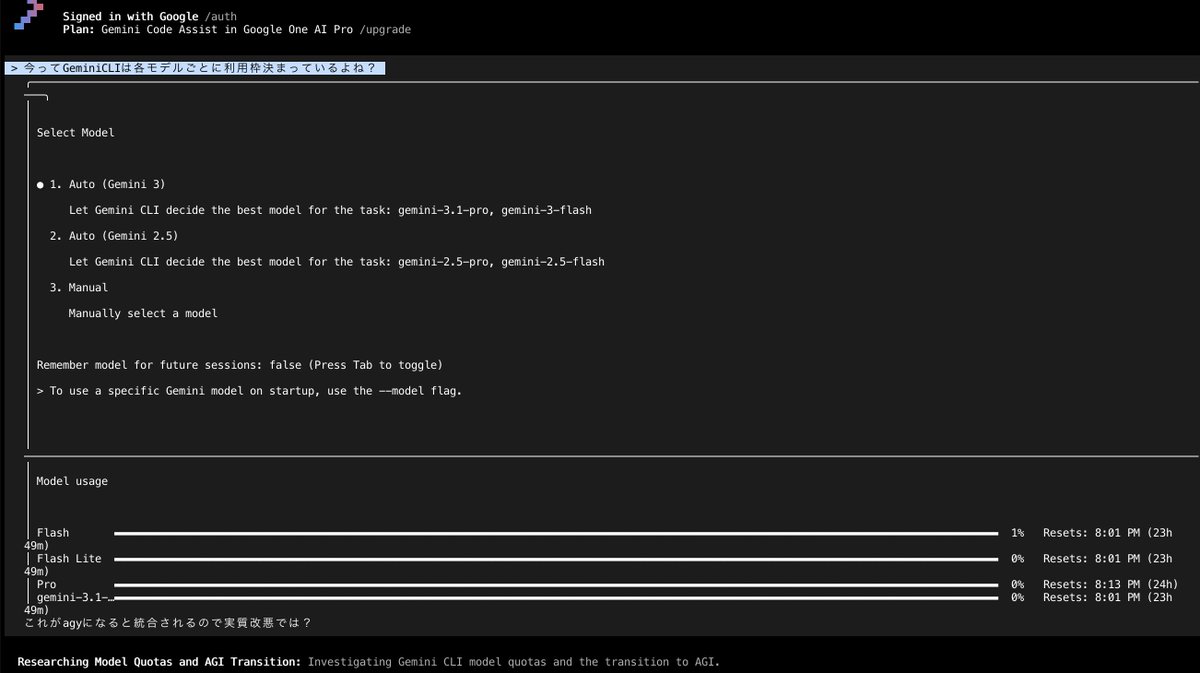1200x673 pixels.
Task: Click the '1%' Flash usage value
Action: [x=1017, y=534]
